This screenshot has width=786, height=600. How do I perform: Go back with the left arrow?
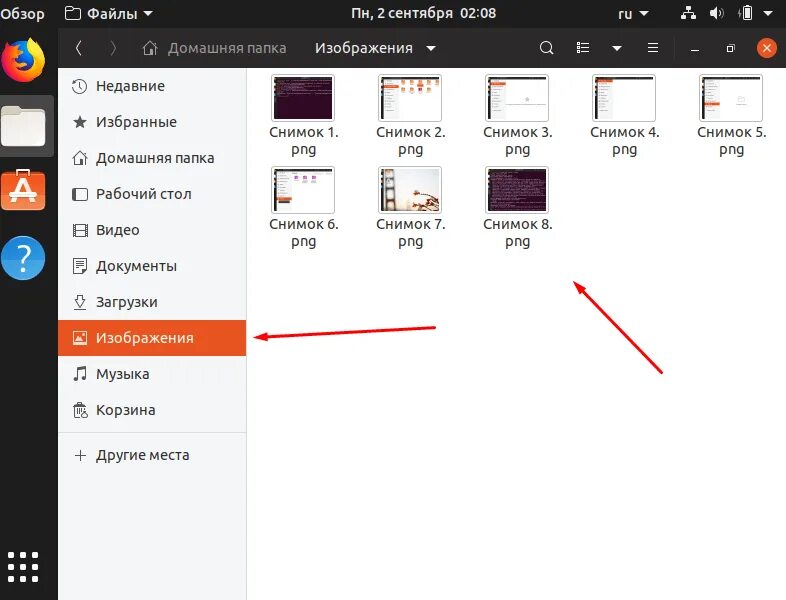[79, 48]
